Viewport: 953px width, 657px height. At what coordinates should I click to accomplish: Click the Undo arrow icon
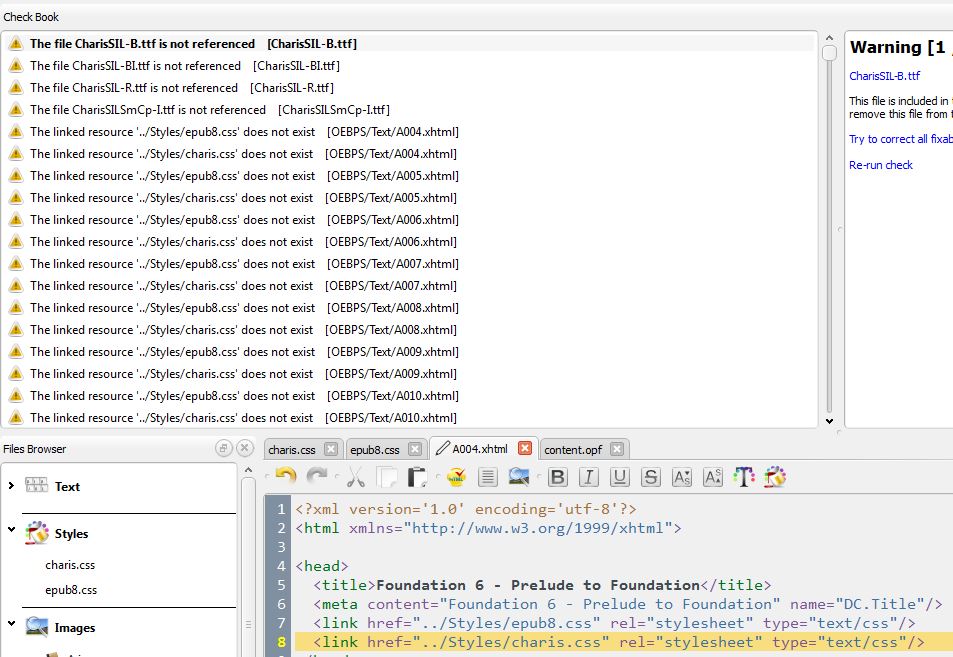pos(286,477)
